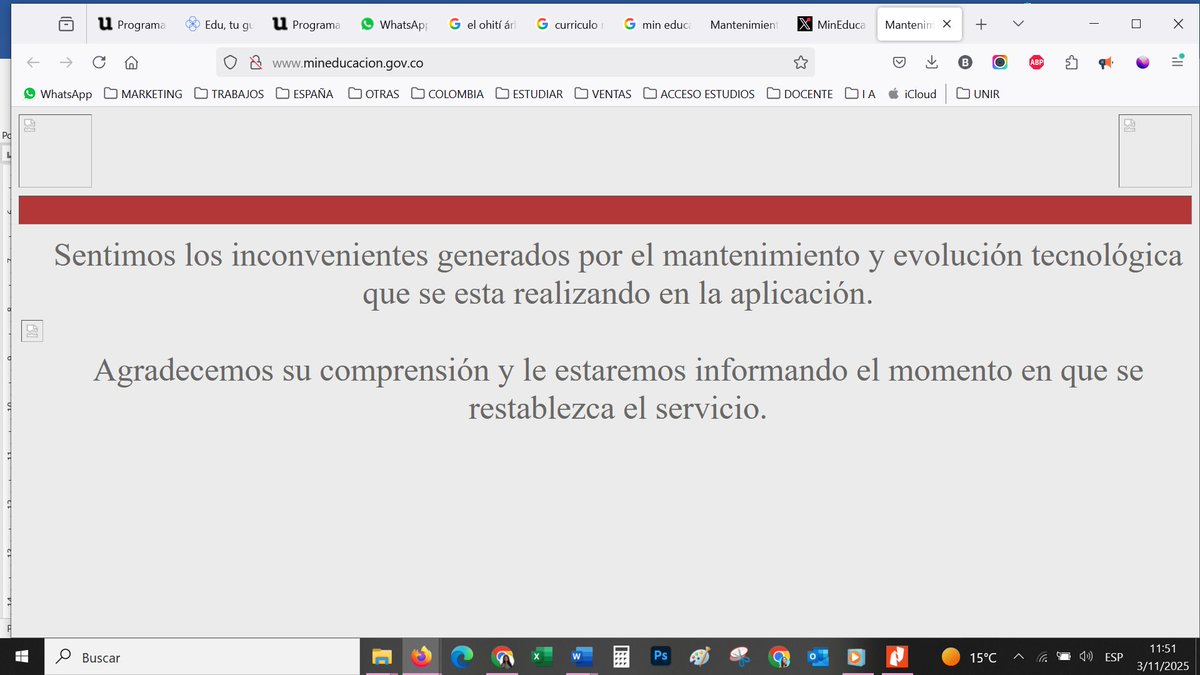Screen dimensions: 1200x675
Task: Click the broken image at page top-left
Action: tap(55, 151)
